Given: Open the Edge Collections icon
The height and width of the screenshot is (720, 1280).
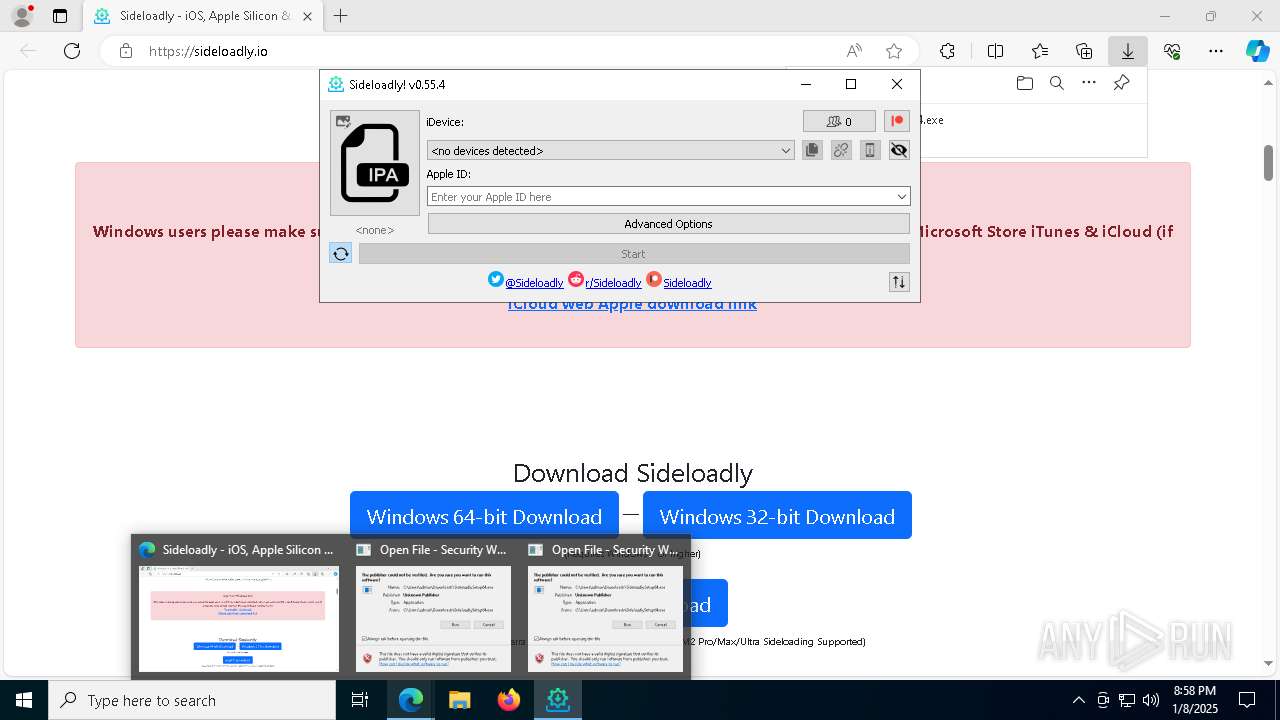Looking at the screenshot, I should click(1084, 51).
